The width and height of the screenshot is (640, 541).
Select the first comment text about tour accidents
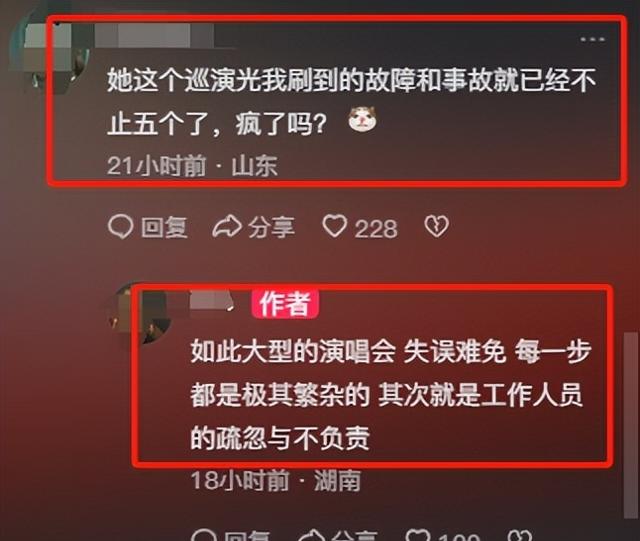tap(351, 101)
